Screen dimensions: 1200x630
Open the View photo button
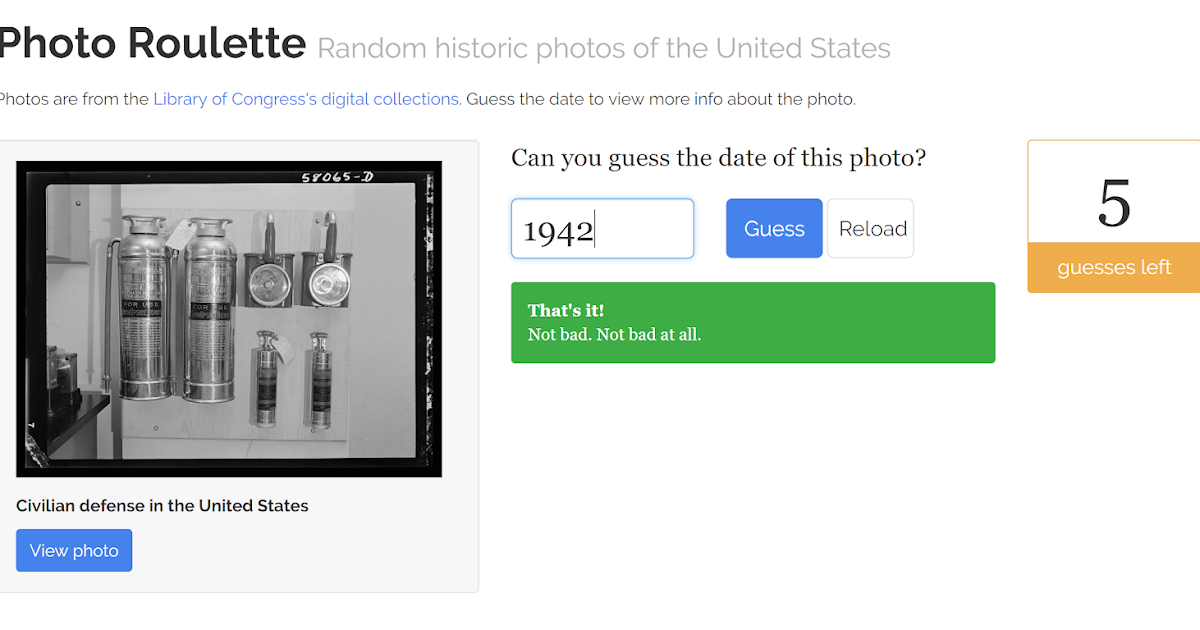pos(74,550)
